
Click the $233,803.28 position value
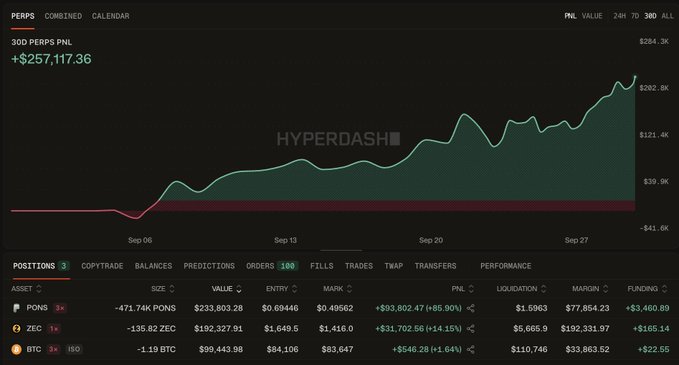point(218,308)
